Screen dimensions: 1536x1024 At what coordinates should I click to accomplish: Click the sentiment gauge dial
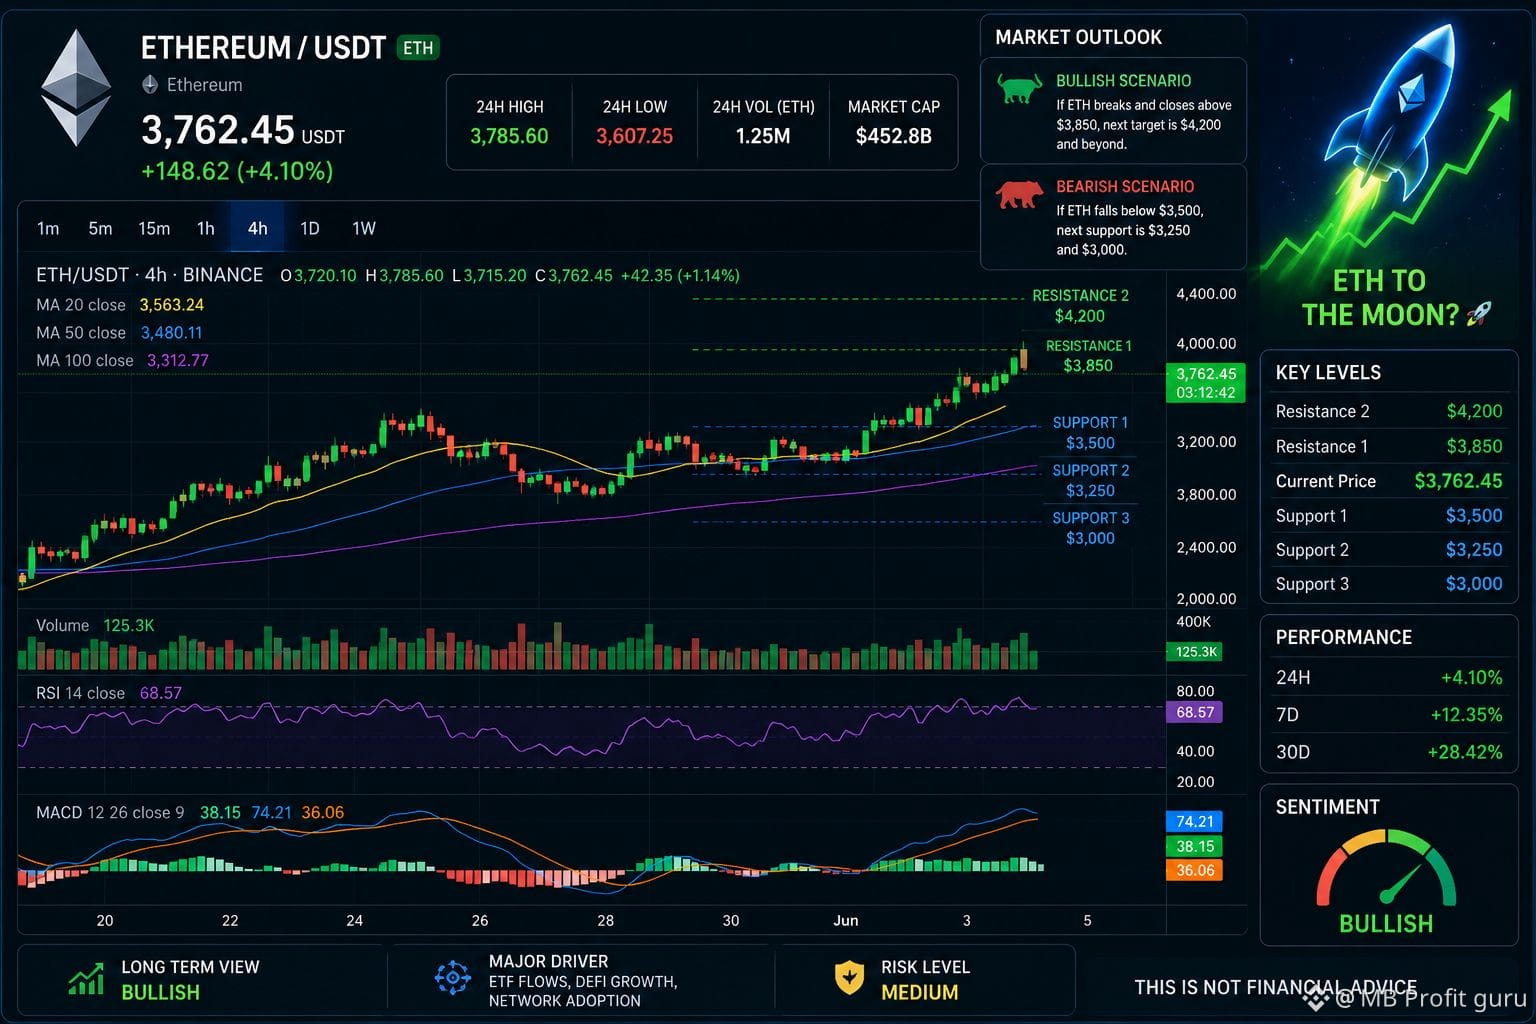[1386, 868]
